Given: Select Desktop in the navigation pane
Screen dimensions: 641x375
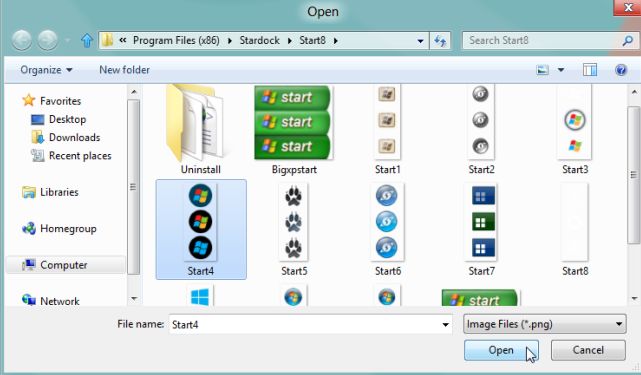Looking at the screenshot, I should tap(67, 119).
